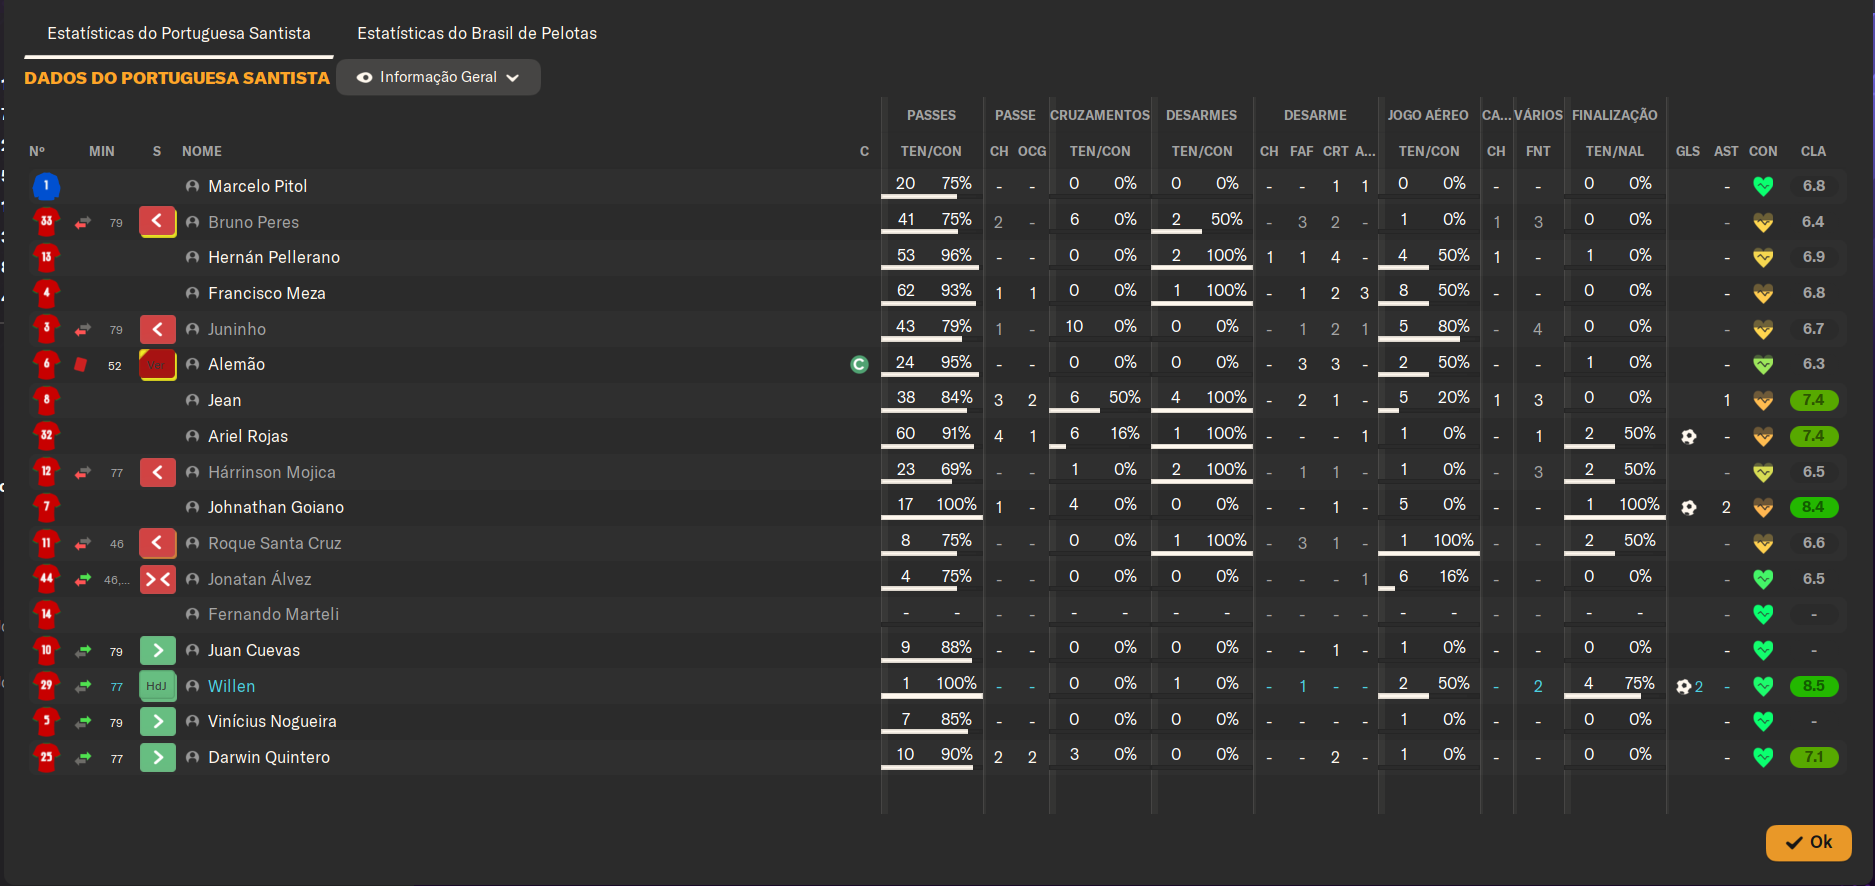Click the condition heart icon for Jean
1875x886 pixels.
pyautogui.click(x=1763, y=400)
